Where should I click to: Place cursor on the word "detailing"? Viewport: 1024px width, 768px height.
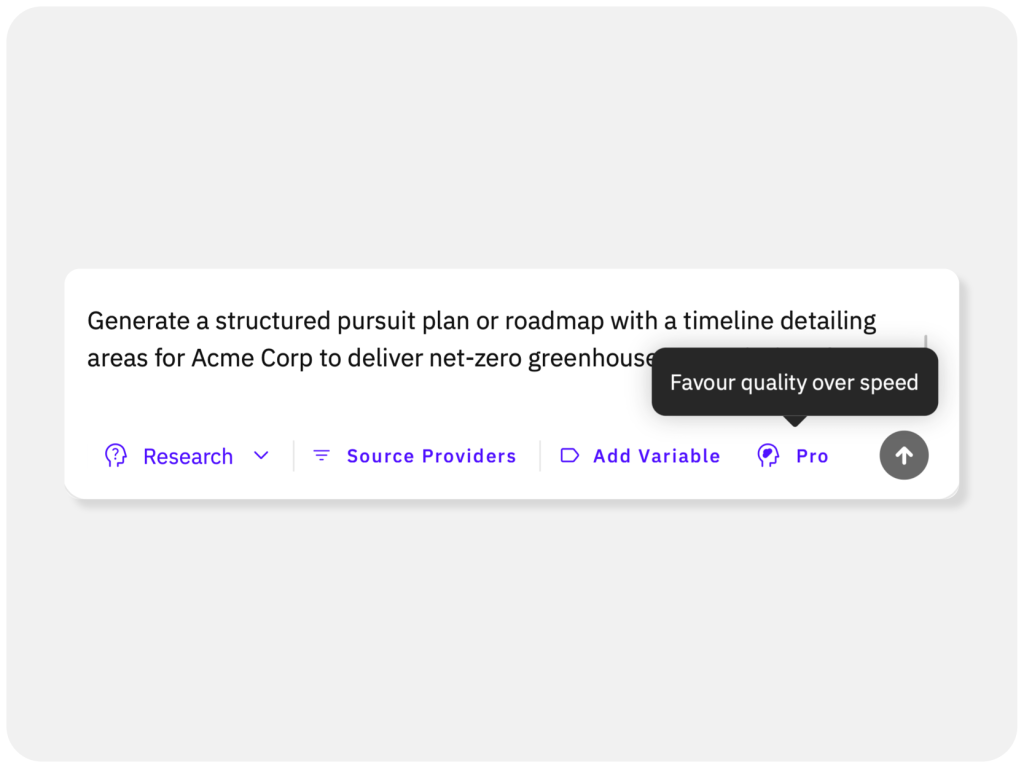(830, 321)
